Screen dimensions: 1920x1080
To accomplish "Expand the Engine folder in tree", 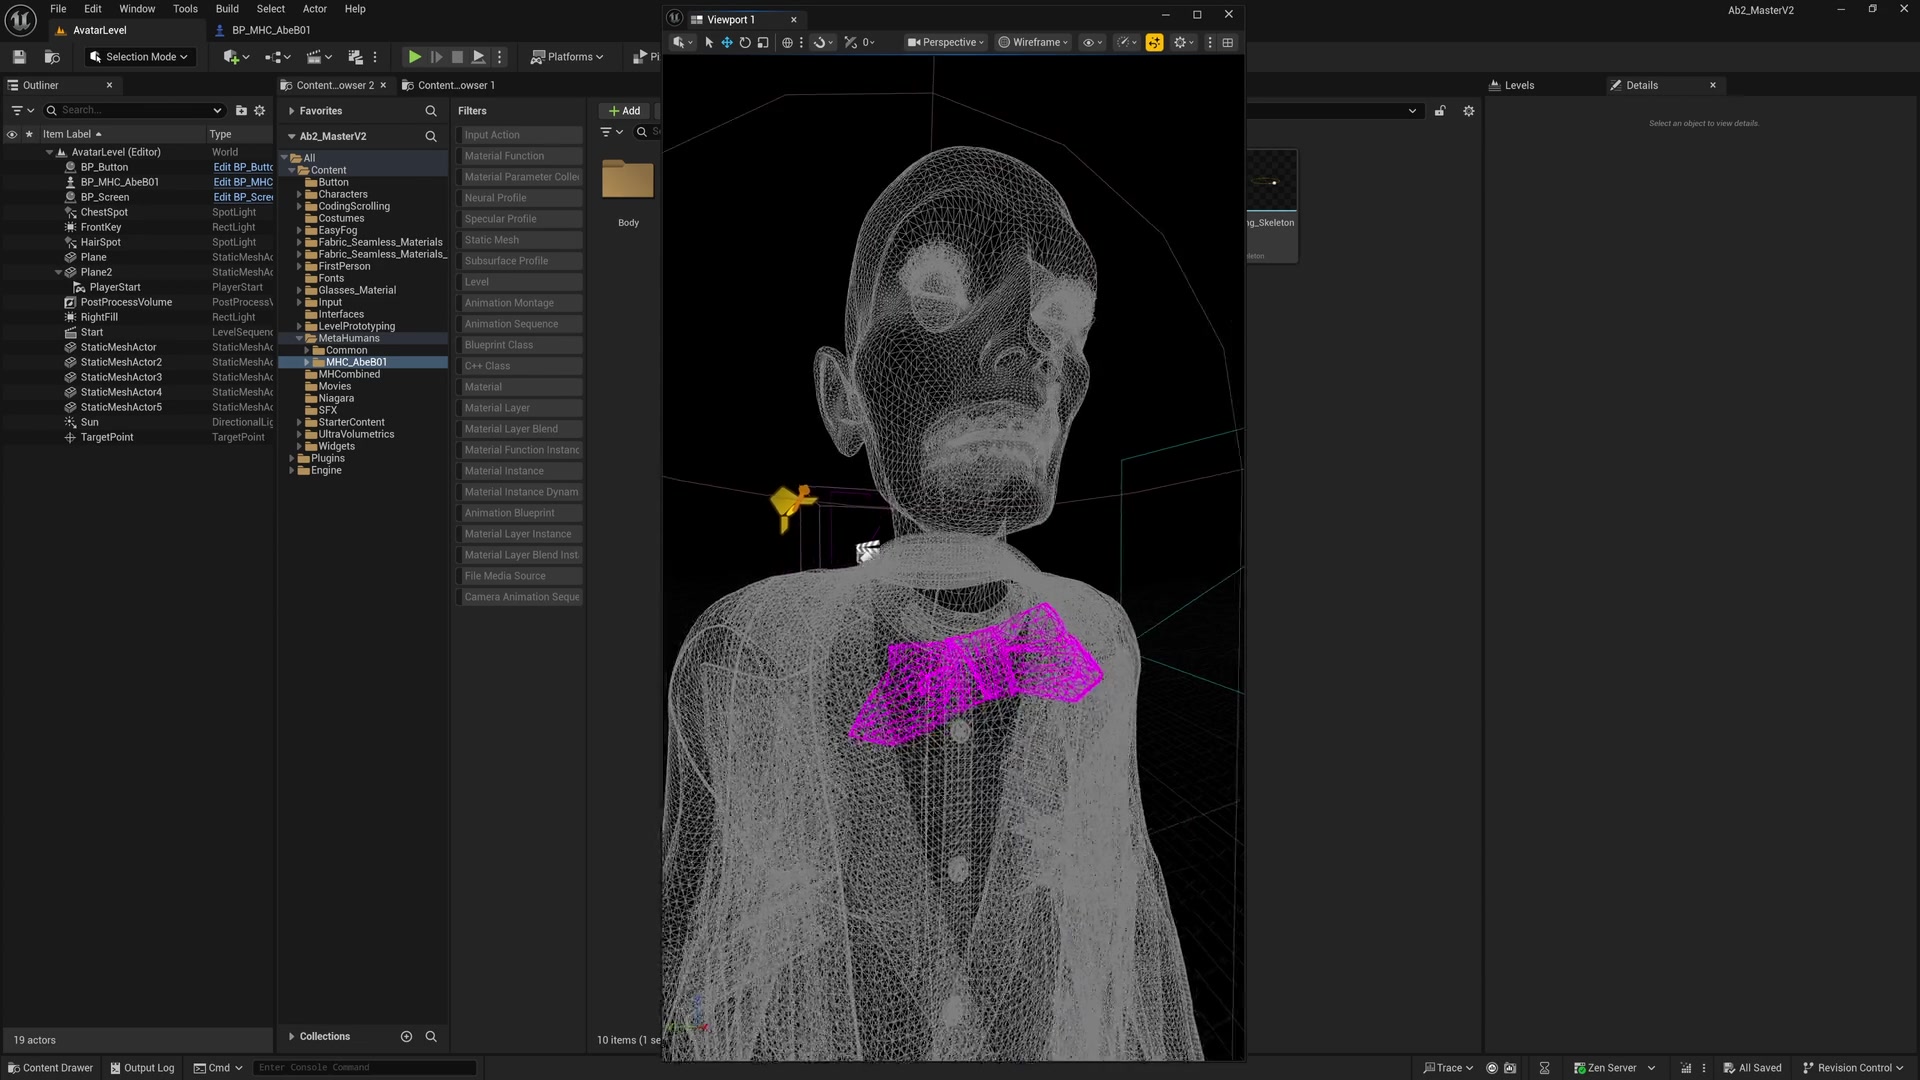I will (x=292, y=470).
